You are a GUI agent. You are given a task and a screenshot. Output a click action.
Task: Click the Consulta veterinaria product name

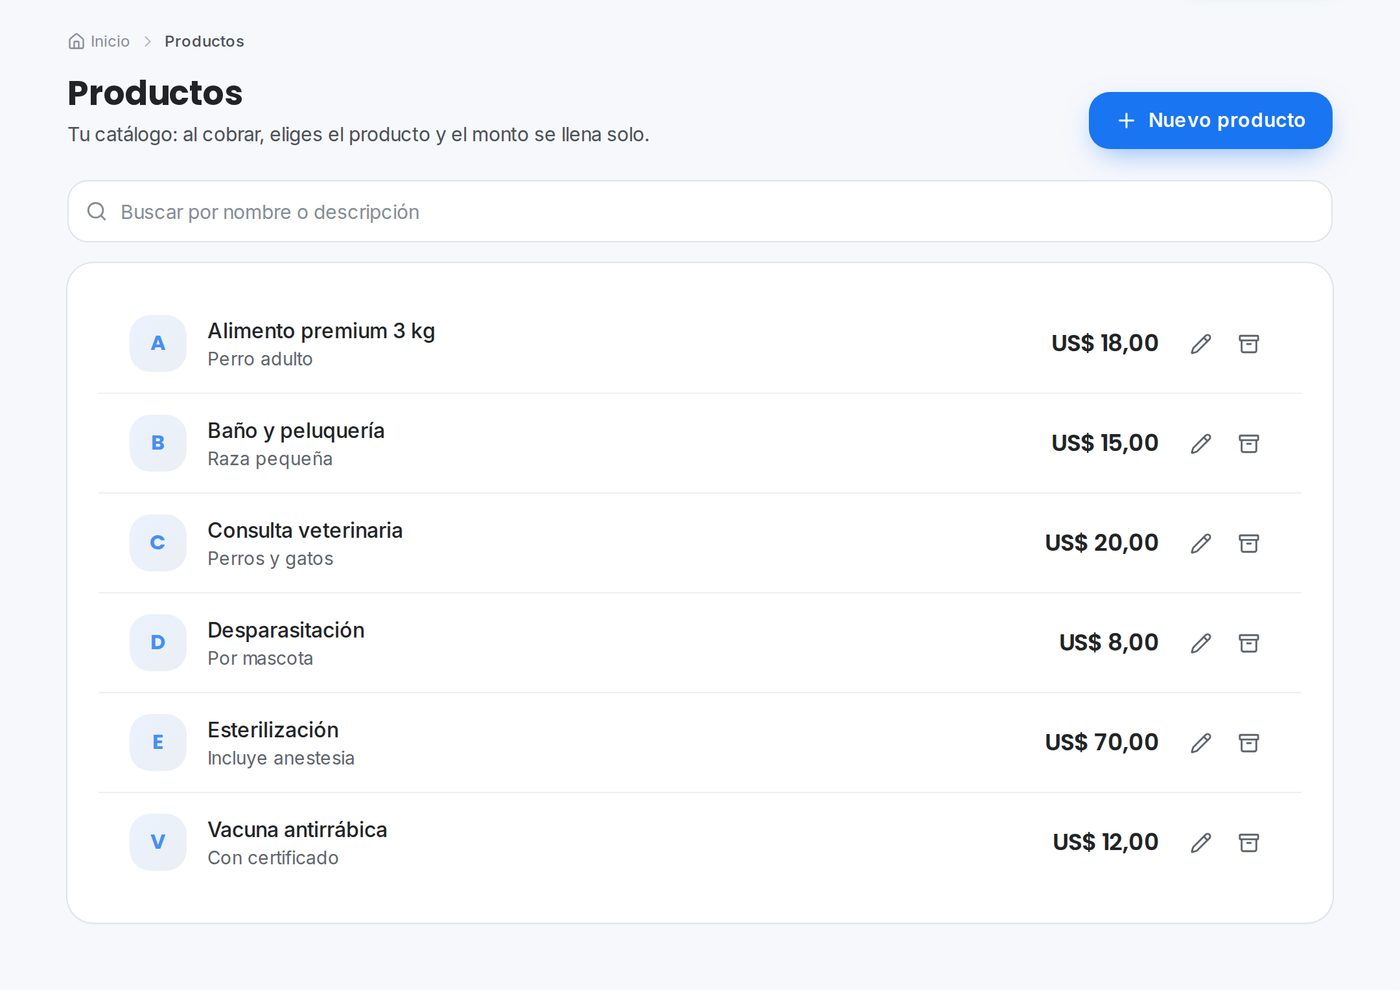coord(305,530)
